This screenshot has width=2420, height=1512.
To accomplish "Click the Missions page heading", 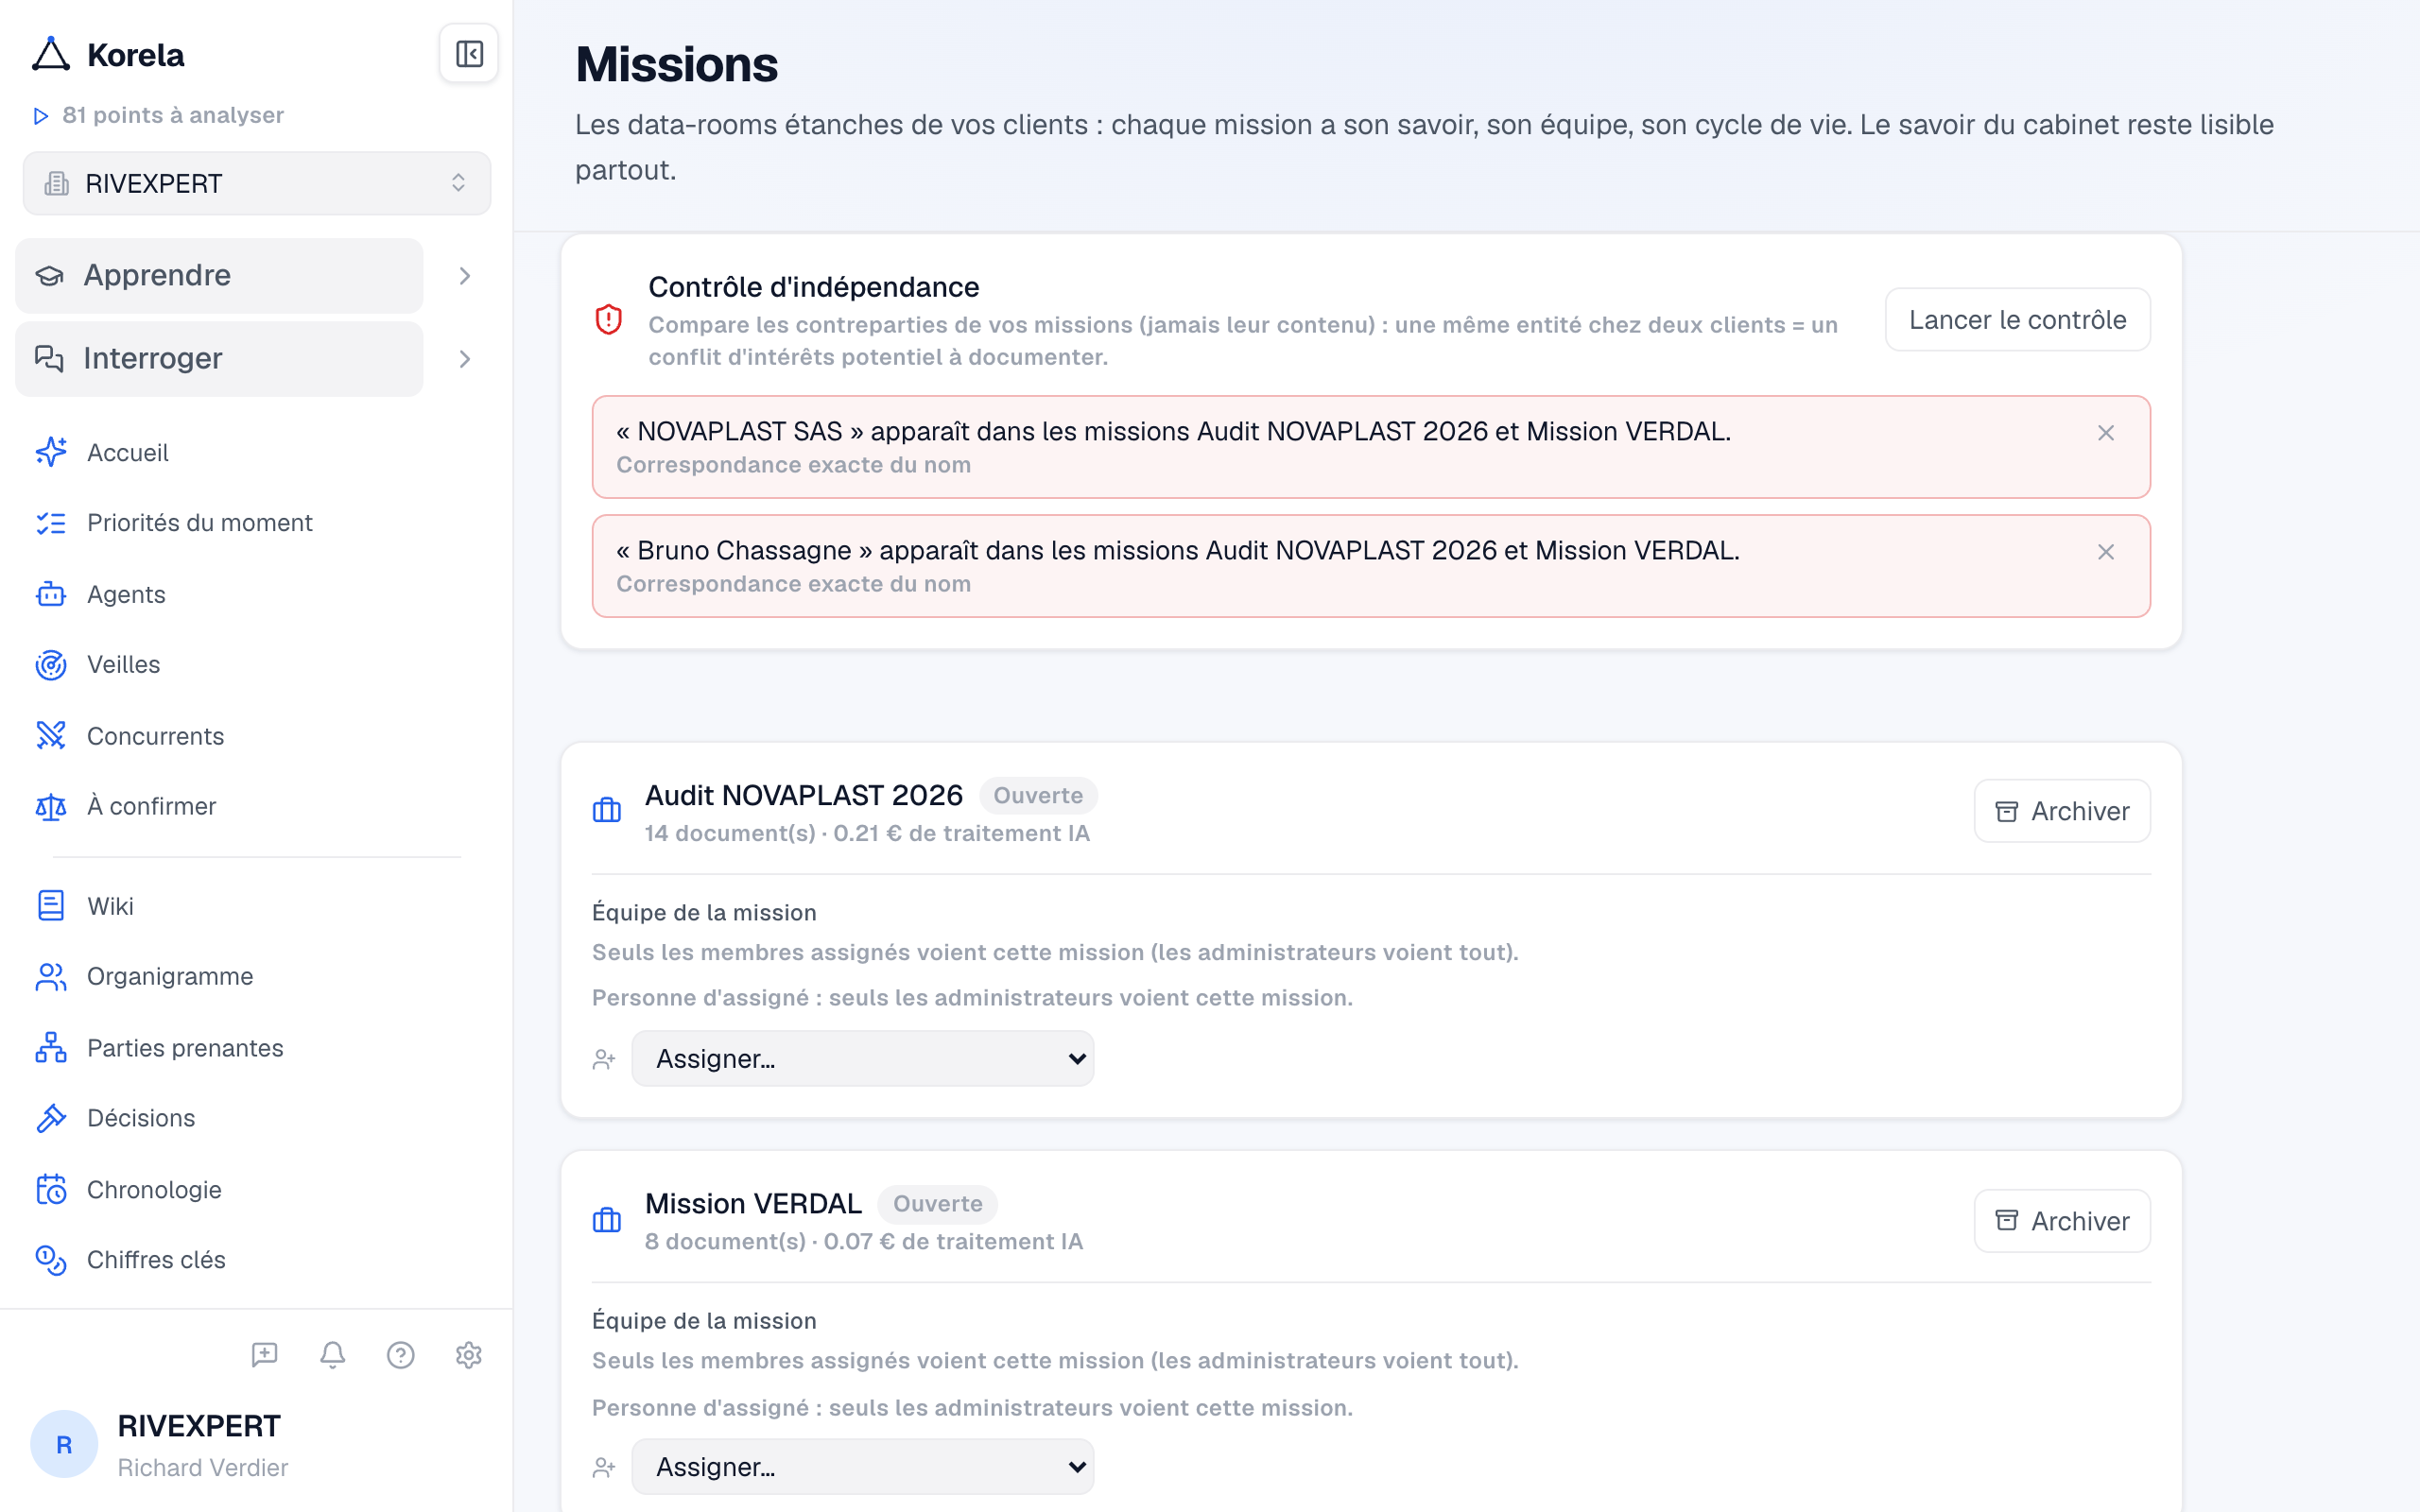I will pyautogui.click(x=677, y=65).
